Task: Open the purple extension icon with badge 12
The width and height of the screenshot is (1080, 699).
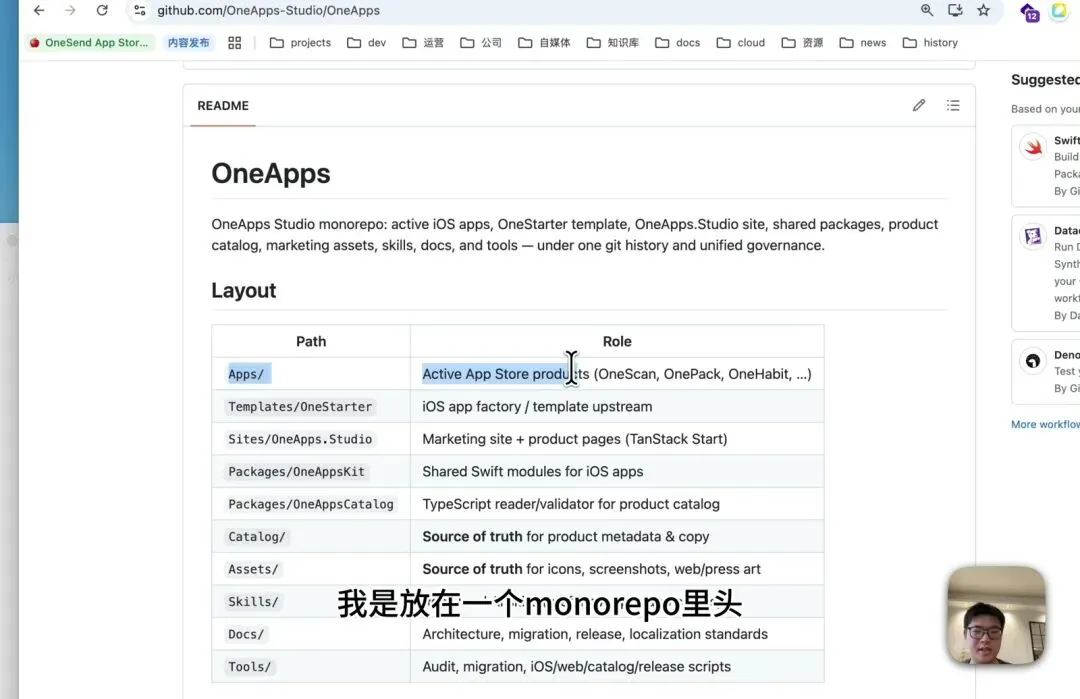Action: click(x=1030, y=12)
